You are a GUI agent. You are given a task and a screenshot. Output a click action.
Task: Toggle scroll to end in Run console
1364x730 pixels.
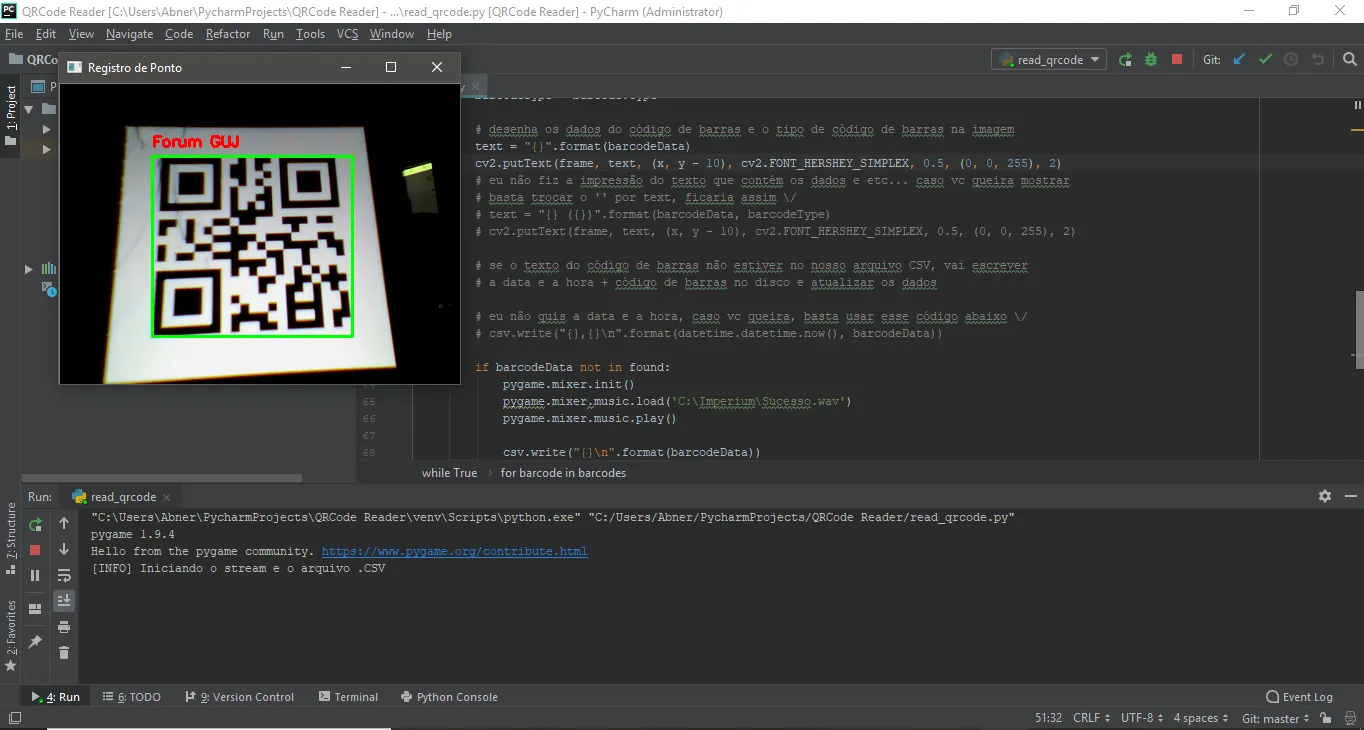pyautogui.click(x=64, y=601)
